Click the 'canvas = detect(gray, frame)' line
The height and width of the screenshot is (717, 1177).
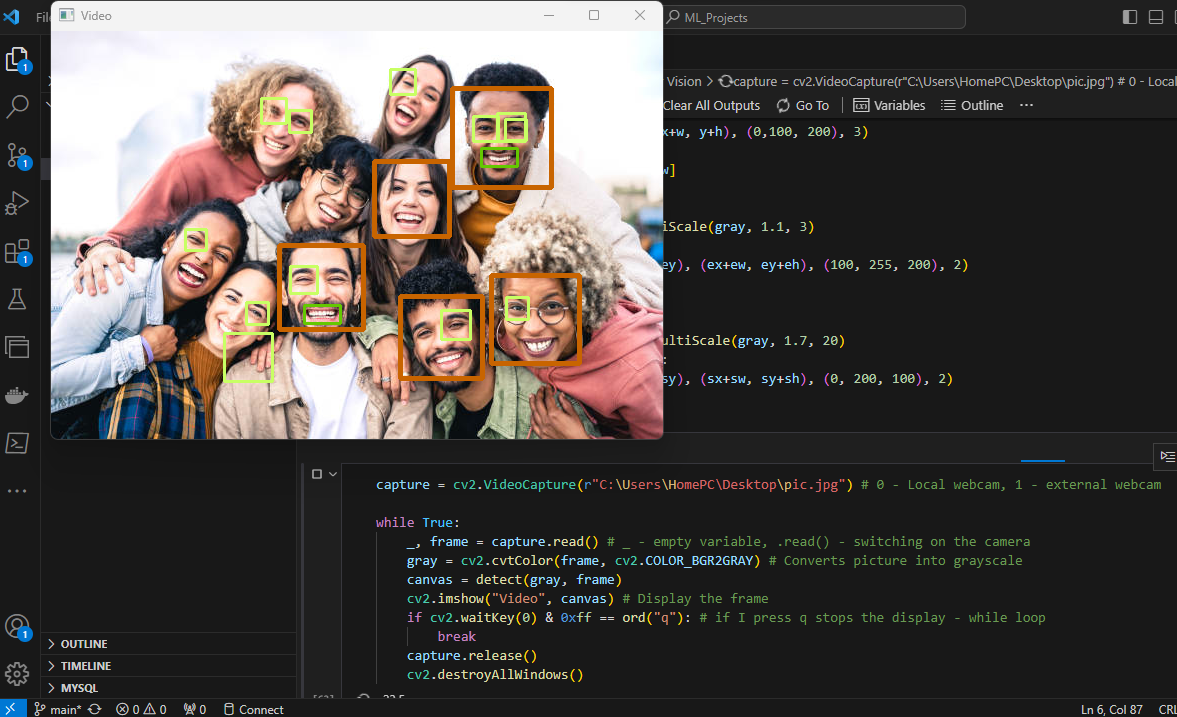[514, 580]
